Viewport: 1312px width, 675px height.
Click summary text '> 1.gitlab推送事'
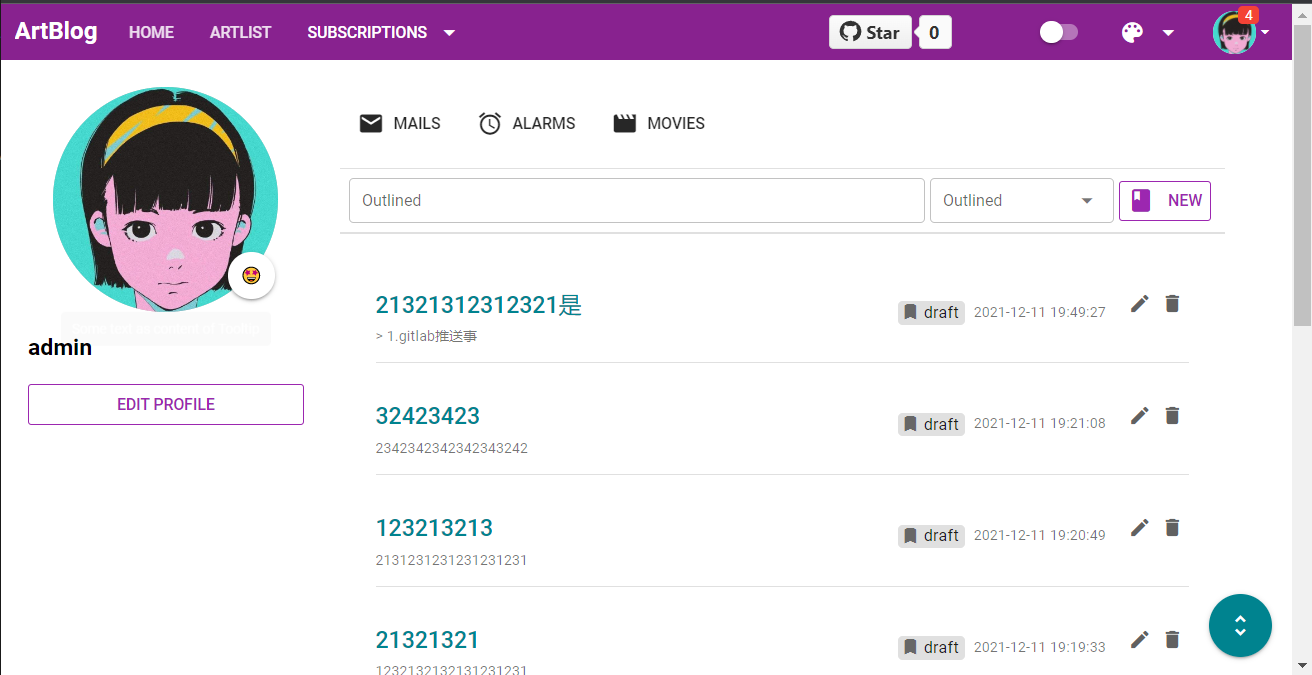427,337
